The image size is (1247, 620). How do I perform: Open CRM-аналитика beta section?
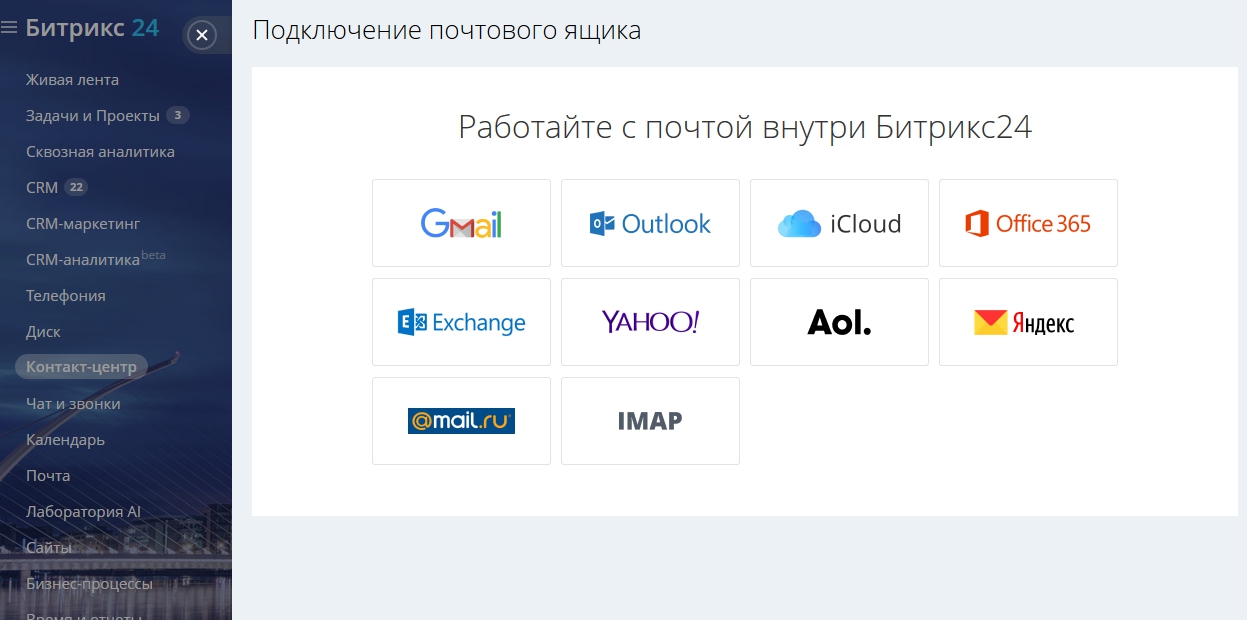(x=96, y=259)
